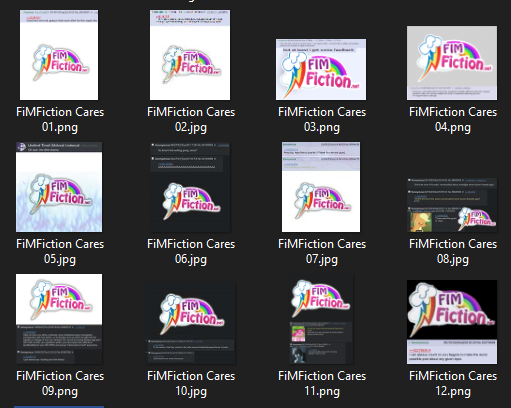Click the file name label FiMFiction Cares 04.png

click(453, 119)
